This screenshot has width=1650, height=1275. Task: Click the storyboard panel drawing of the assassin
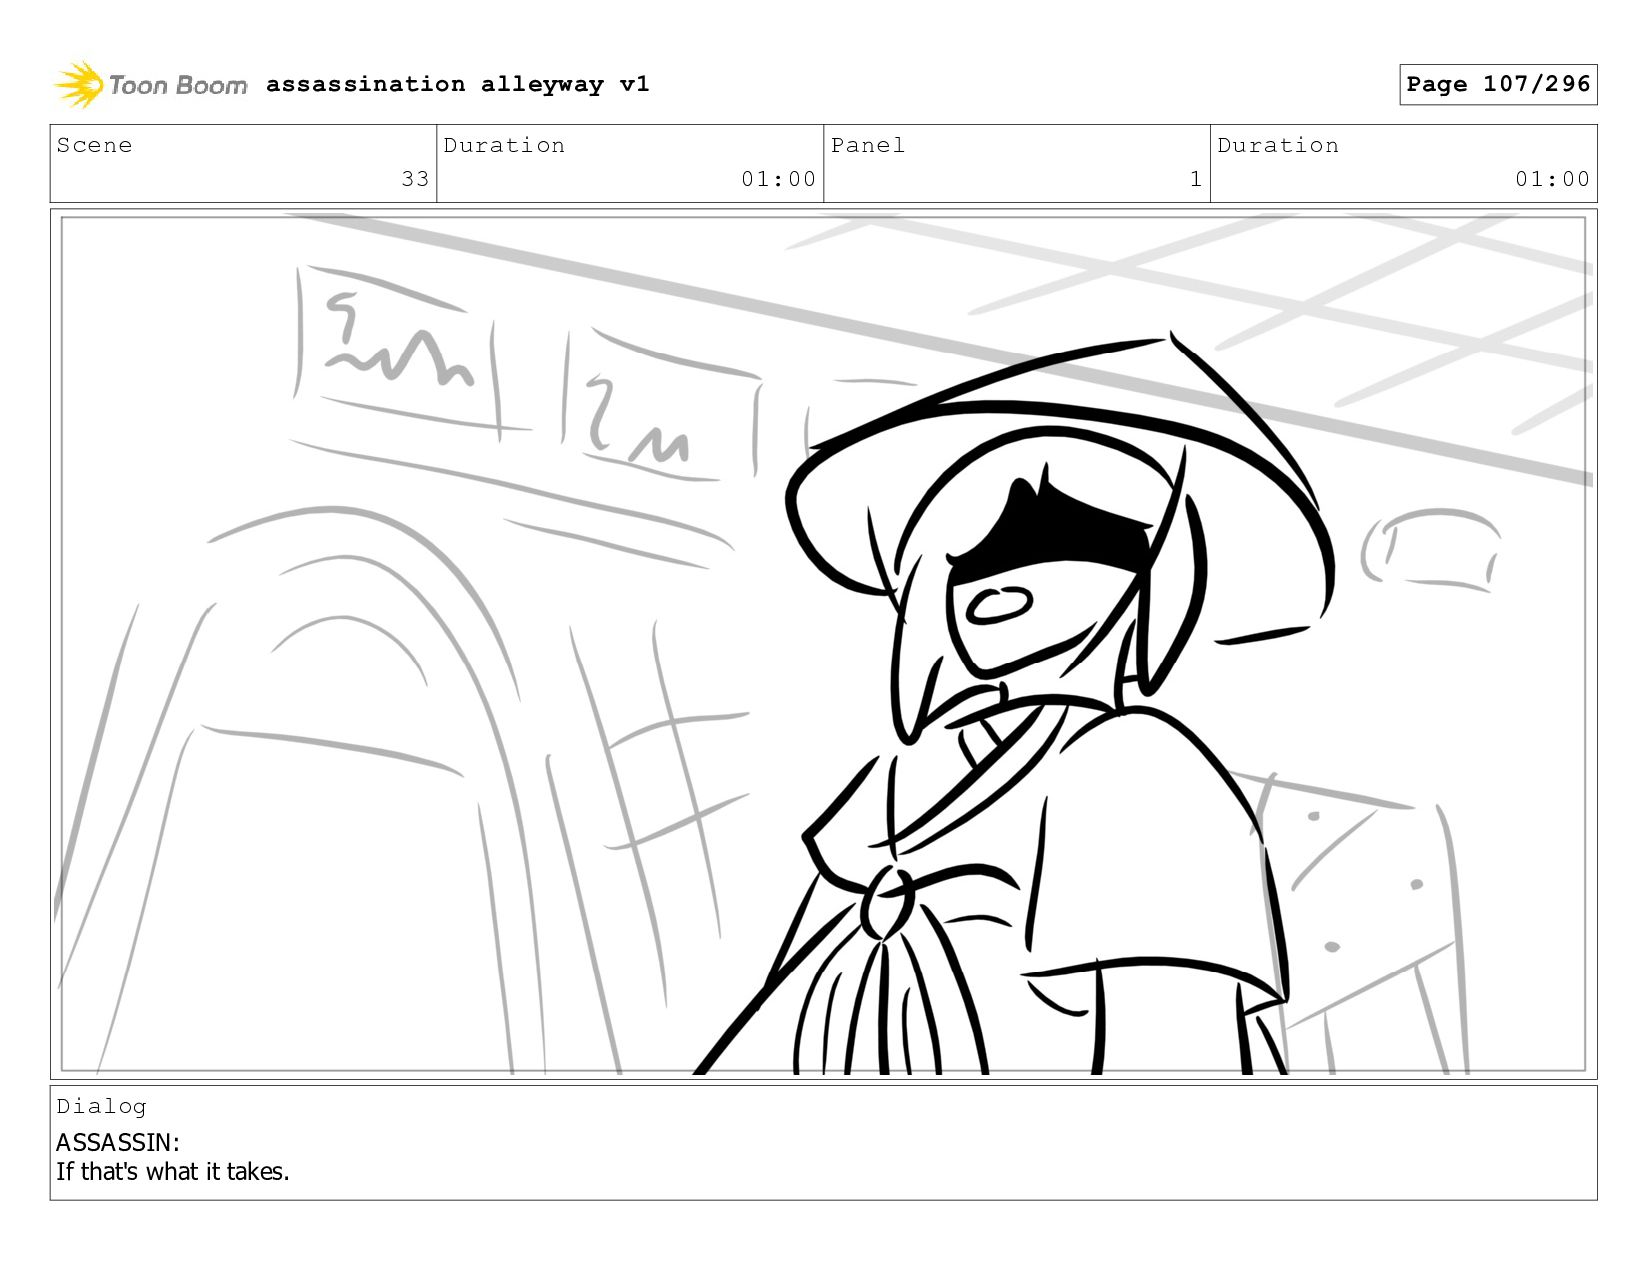click(x=824, y=644)
